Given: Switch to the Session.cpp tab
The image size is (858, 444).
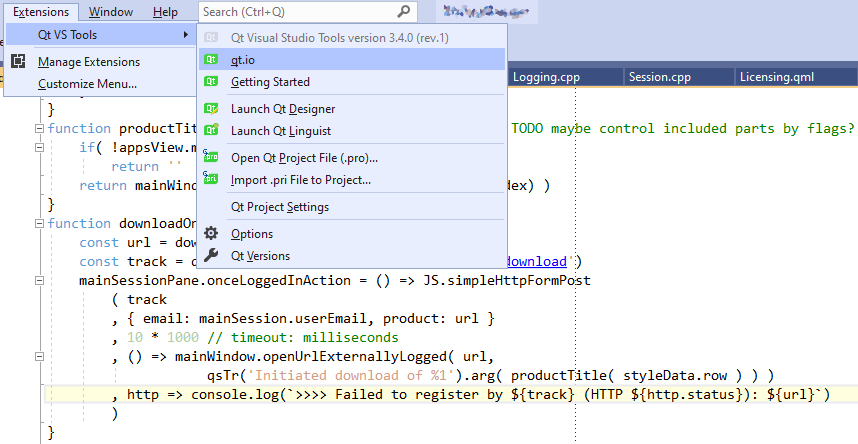Looking at the screenshot, I should (x=679, y=77).
